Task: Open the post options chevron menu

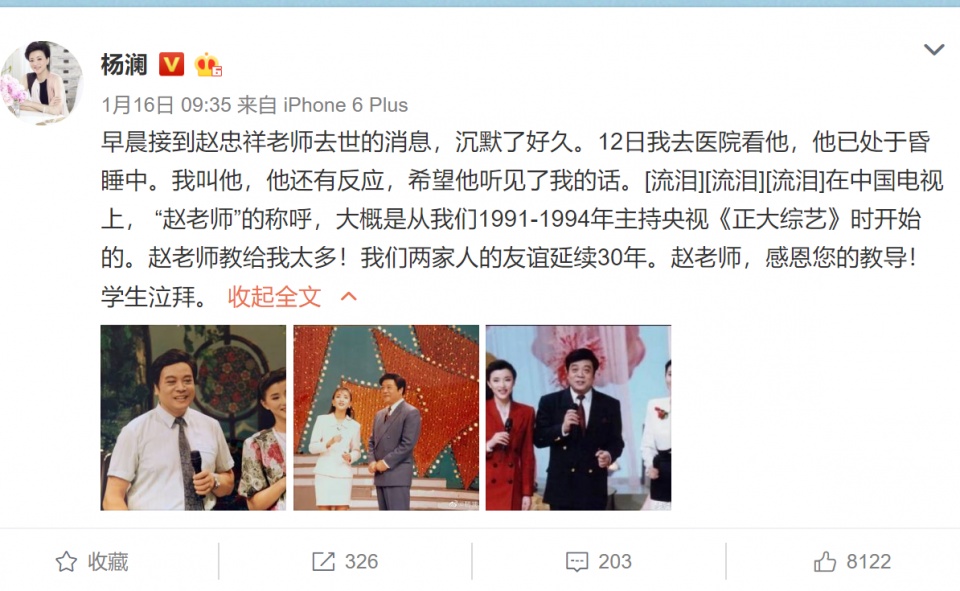Action: [933, 49]
